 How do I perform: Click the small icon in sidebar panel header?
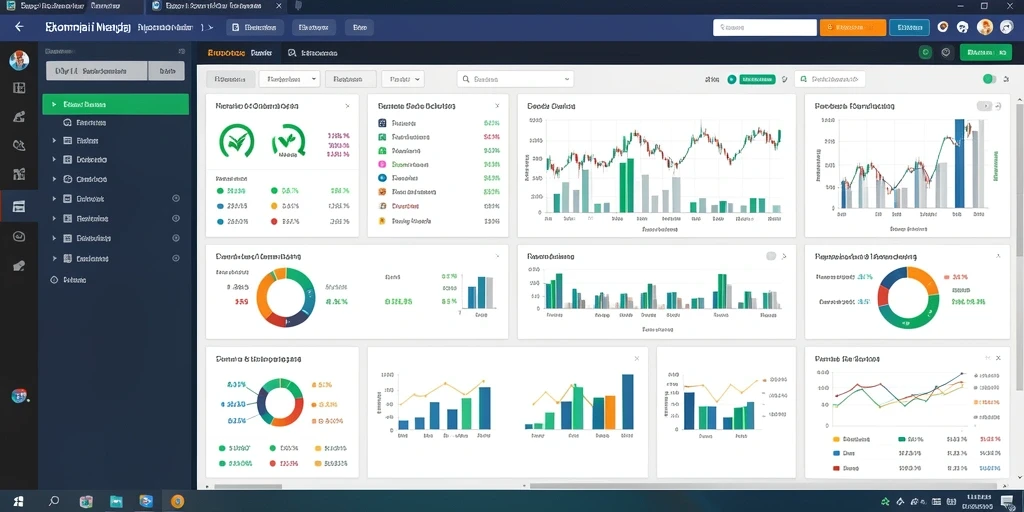click(x=181, y=51)
